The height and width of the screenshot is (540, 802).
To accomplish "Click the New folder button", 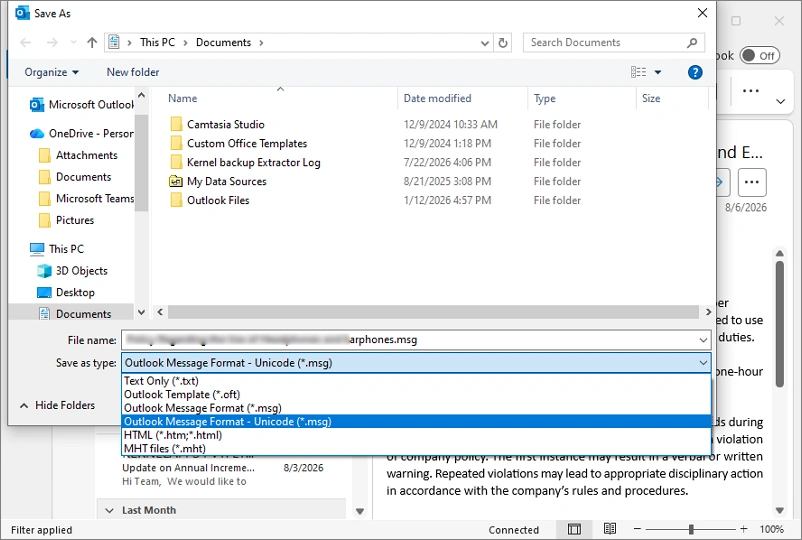I will coord(132,72).
